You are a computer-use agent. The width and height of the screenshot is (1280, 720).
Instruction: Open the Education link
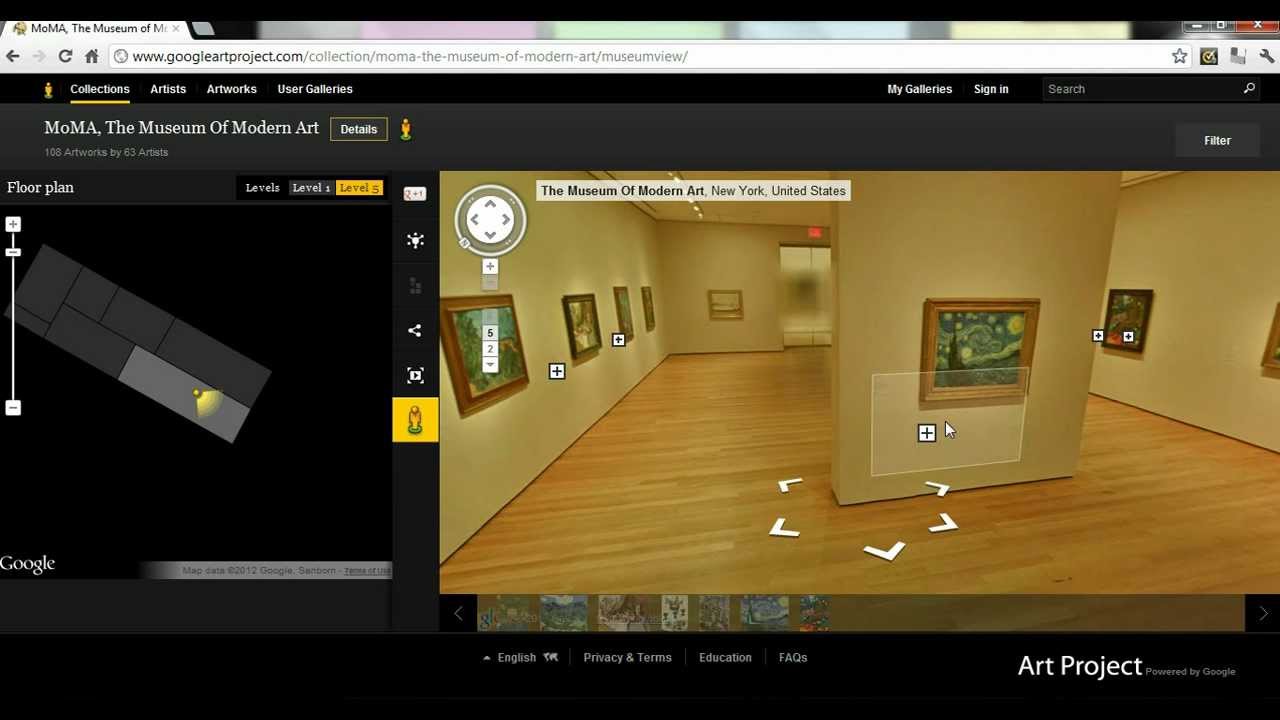coord(725,657)
